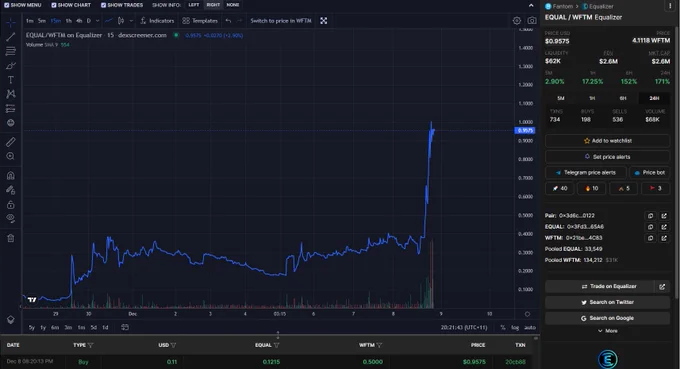Open the object tree layers icon
This screenshot has height=369, width=680.
pos(10,320)
